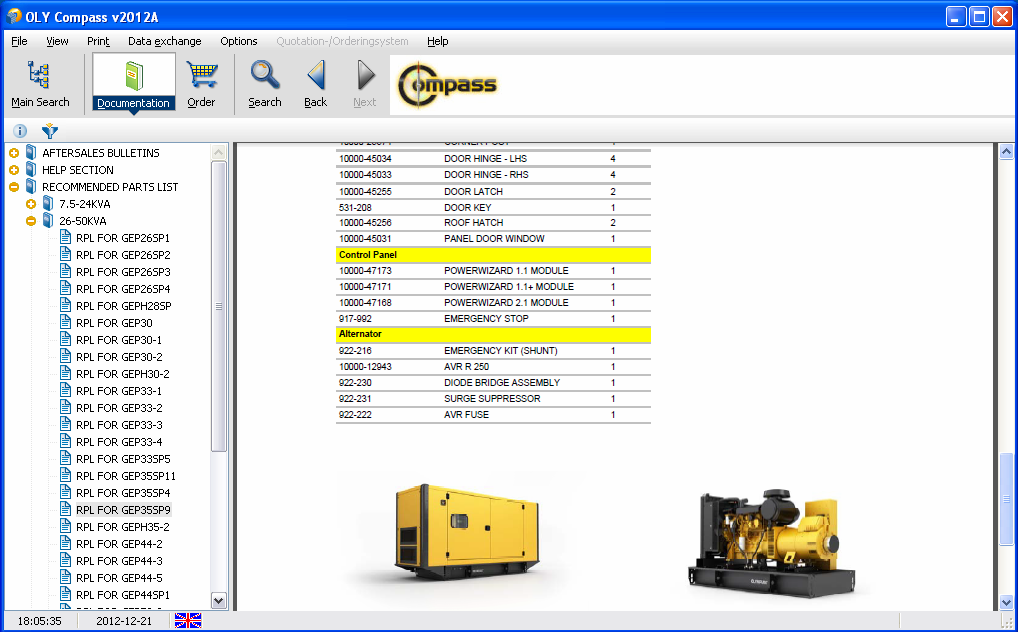Open RPL FOR GEP30-2

[x=119, y=357]
